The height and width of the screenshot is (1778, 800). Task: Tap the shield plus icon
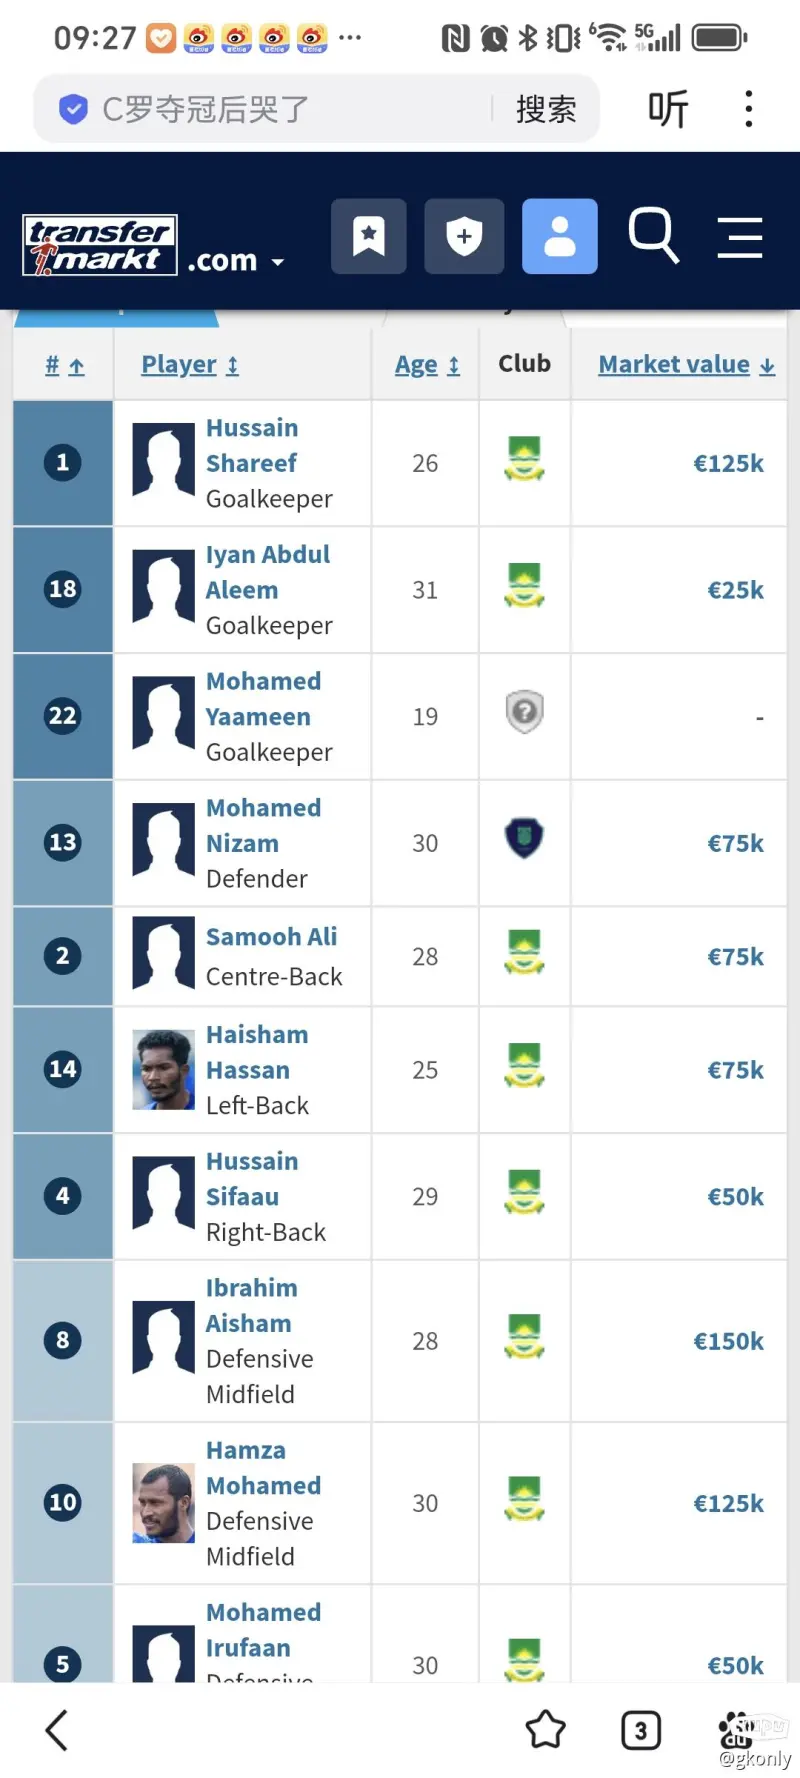point(464,237)
